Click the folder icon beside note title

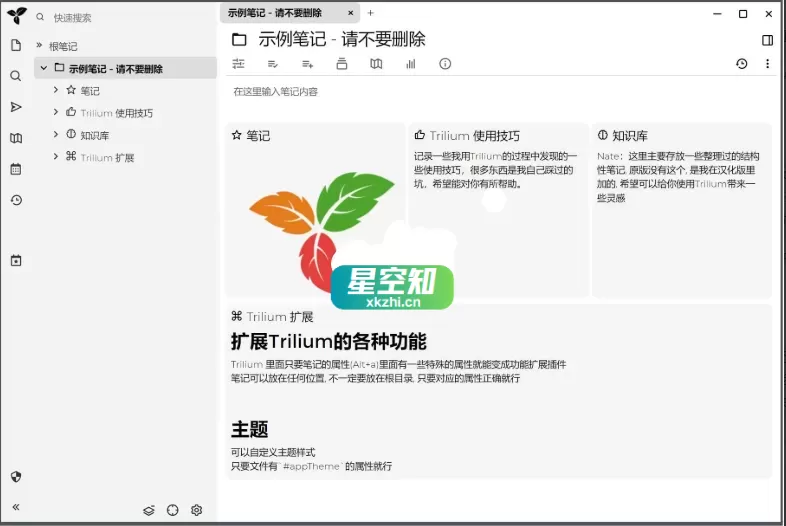point(239,39)
